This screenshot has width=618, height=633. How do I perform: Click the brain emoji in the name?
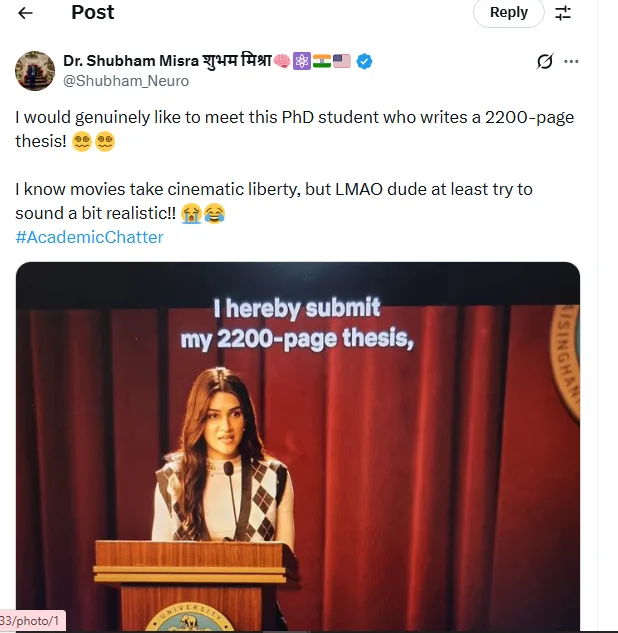281,61
